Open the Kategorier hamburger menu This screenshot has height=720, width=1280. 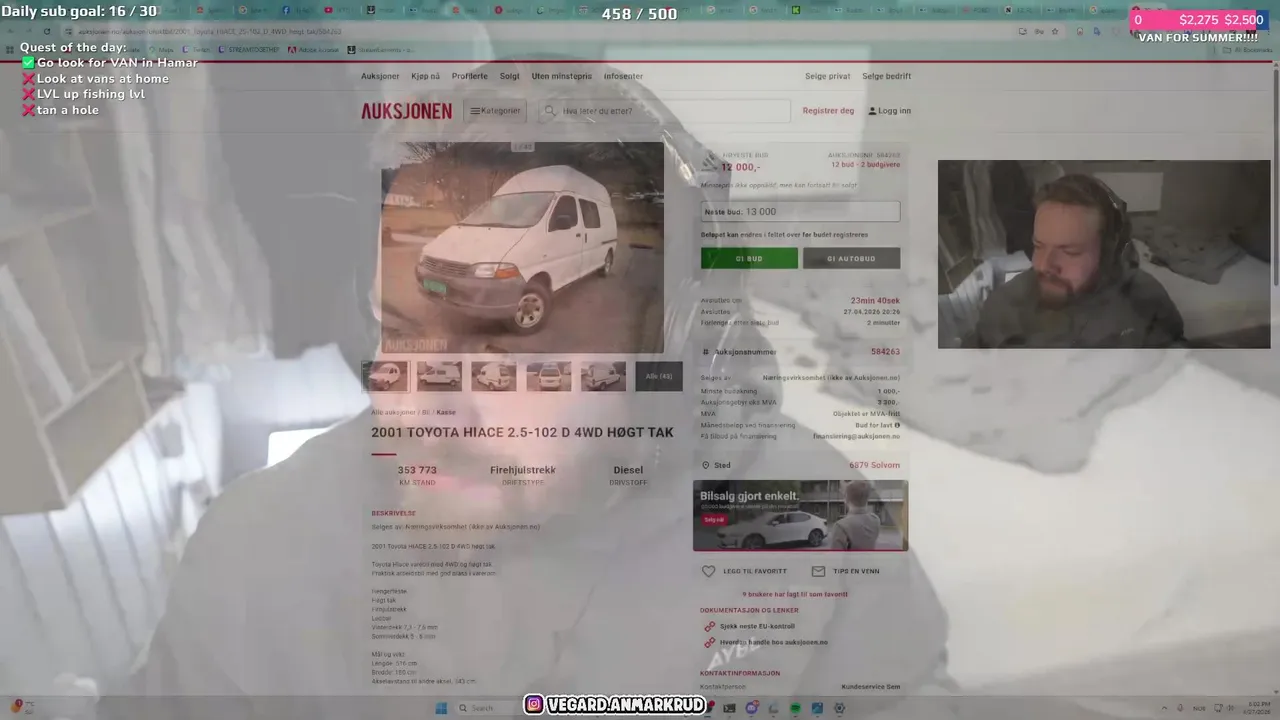tap(495, 111)
